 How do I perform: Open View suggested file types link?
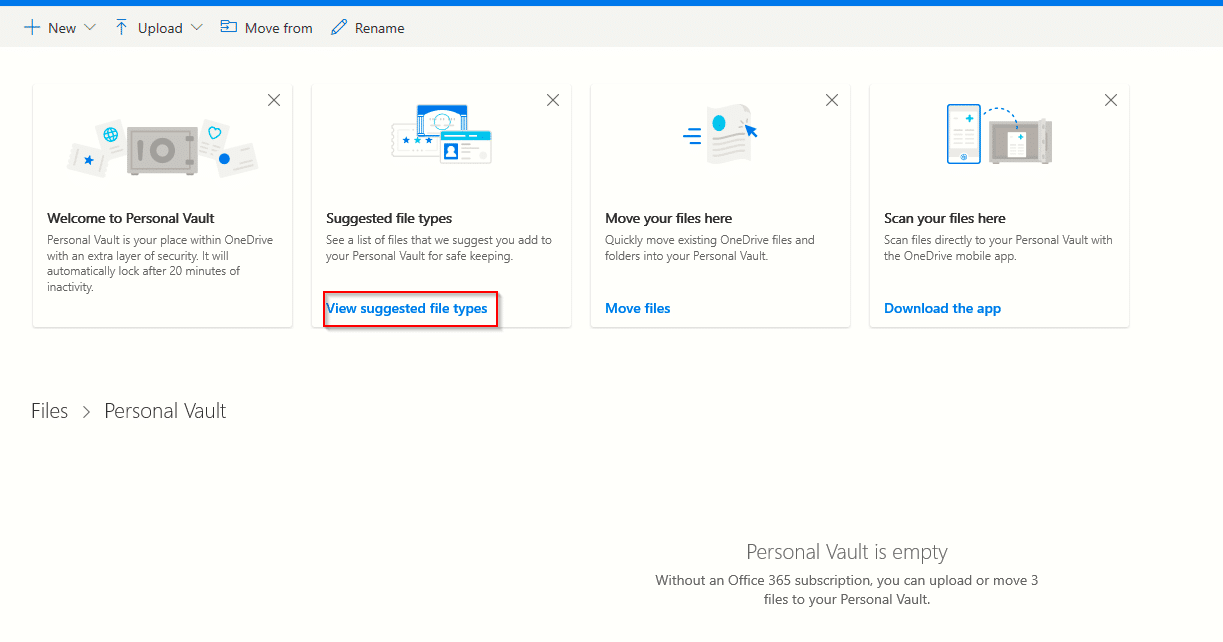tap(407, 308)
